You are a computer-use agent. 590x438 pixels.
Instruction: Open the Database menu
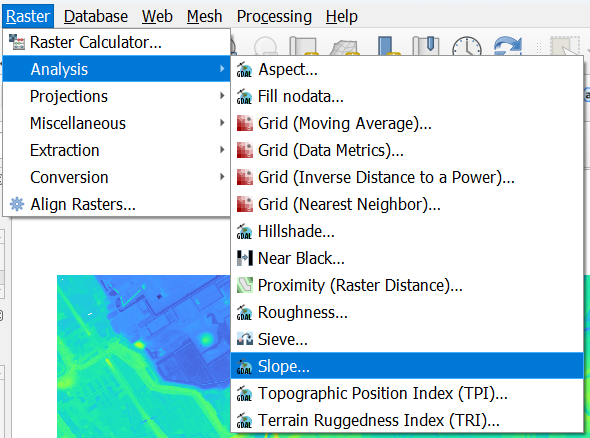click(x=96, y=17)
